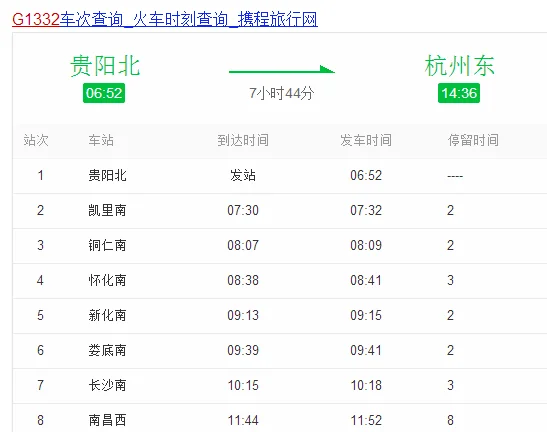This screenshot has height=432, width=547.
Task: Click arrival time 08:38 for 怀化南
Action: pos(243,280)
